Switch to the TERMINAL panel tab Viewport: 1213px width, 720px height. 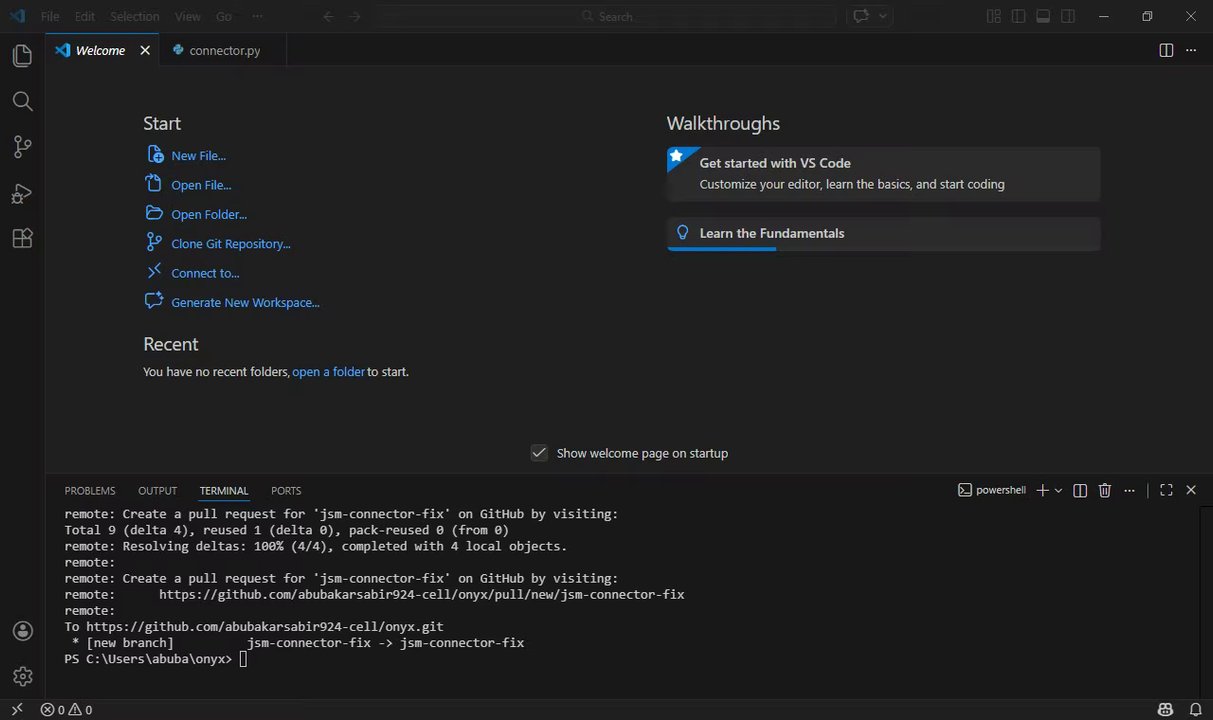pos(224,491)
